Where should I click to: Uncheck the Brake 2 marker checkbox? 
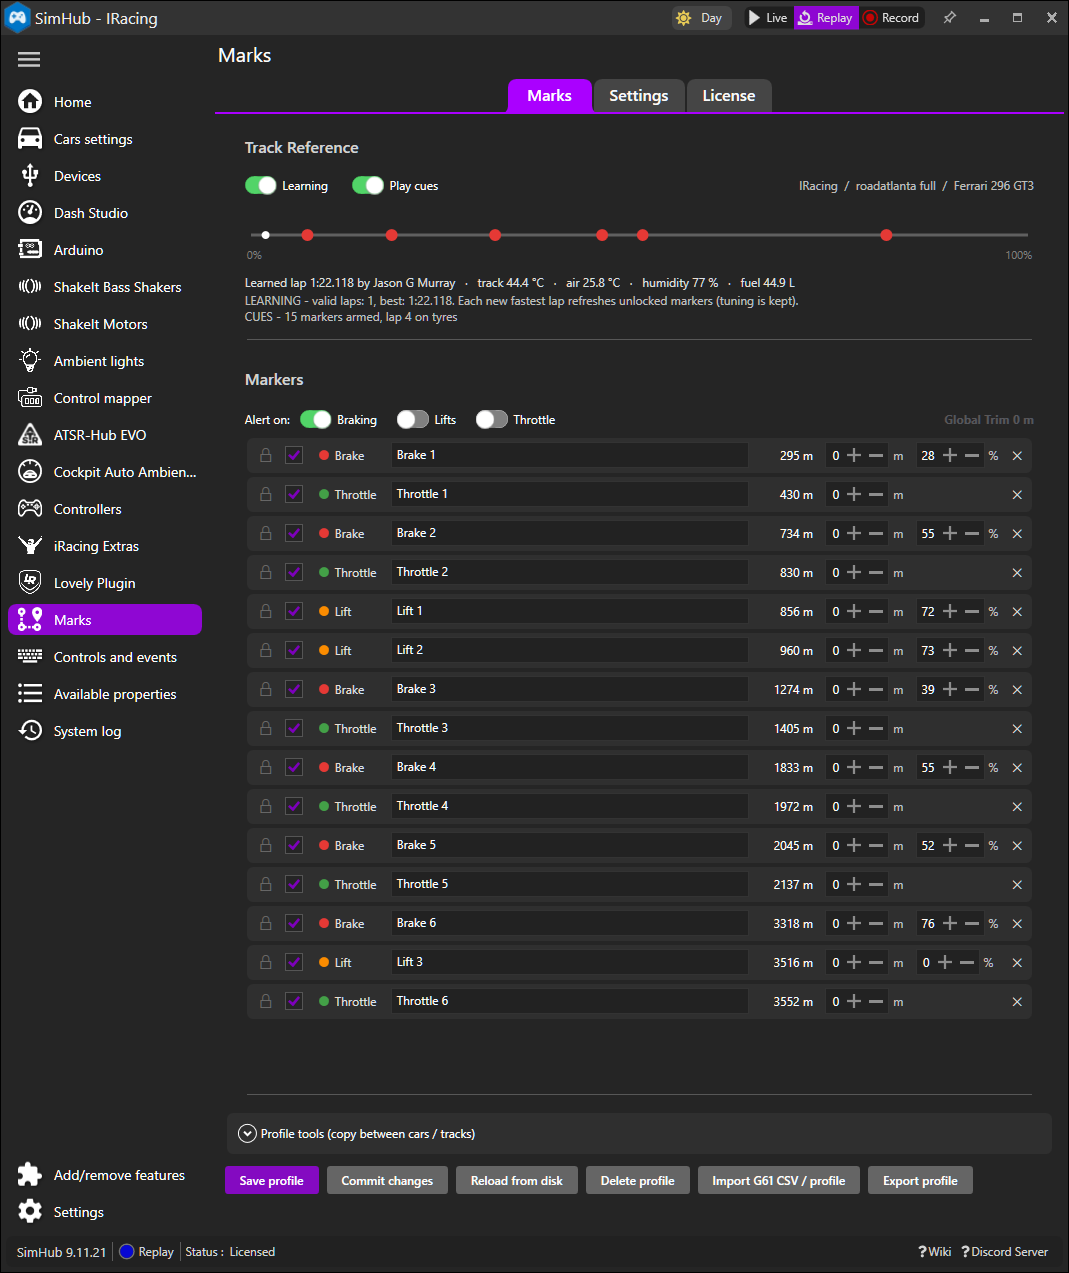(x=294, y=533)
